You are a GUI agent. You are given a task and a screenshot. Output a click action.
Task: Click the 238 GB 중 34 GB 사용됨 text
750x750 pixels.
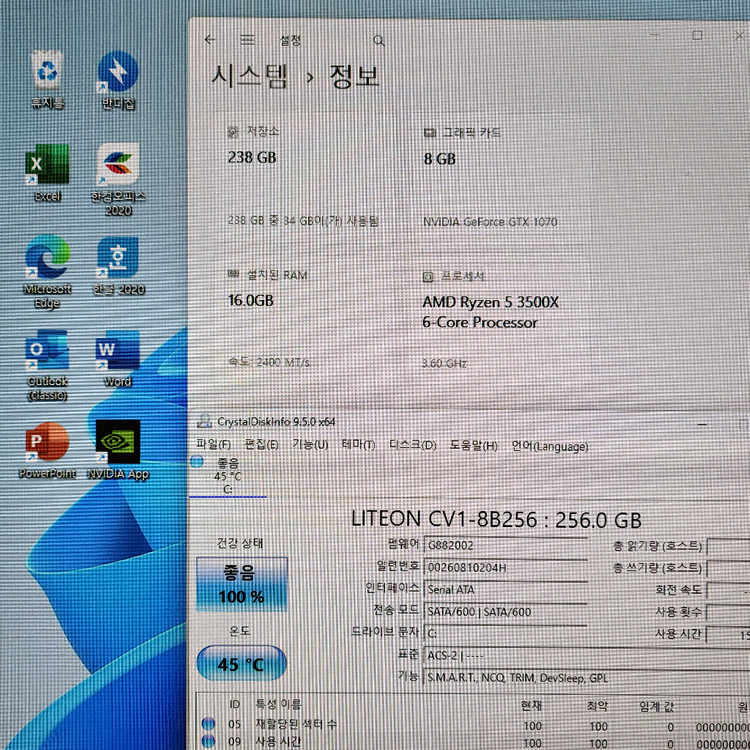[303, 221]
